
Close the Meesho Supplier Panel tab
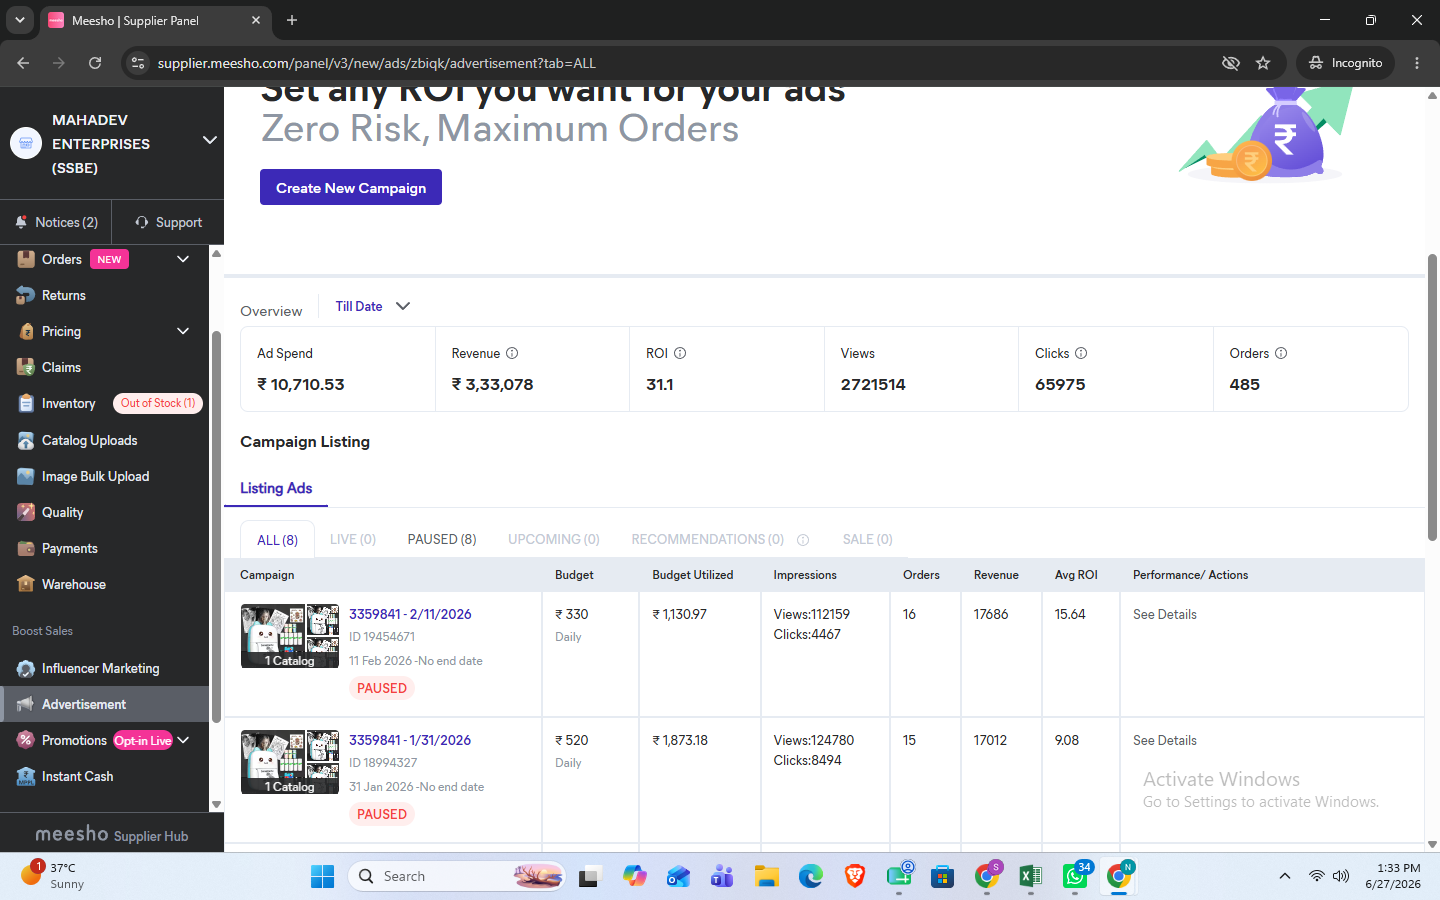(x=256, y=20)
